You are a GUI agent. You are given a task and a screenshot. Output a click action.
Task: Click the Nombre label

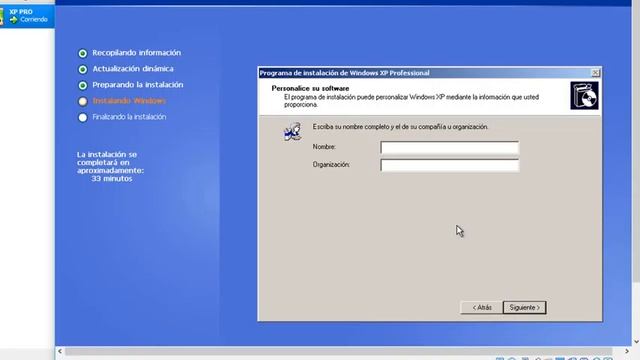click(324, 147)
